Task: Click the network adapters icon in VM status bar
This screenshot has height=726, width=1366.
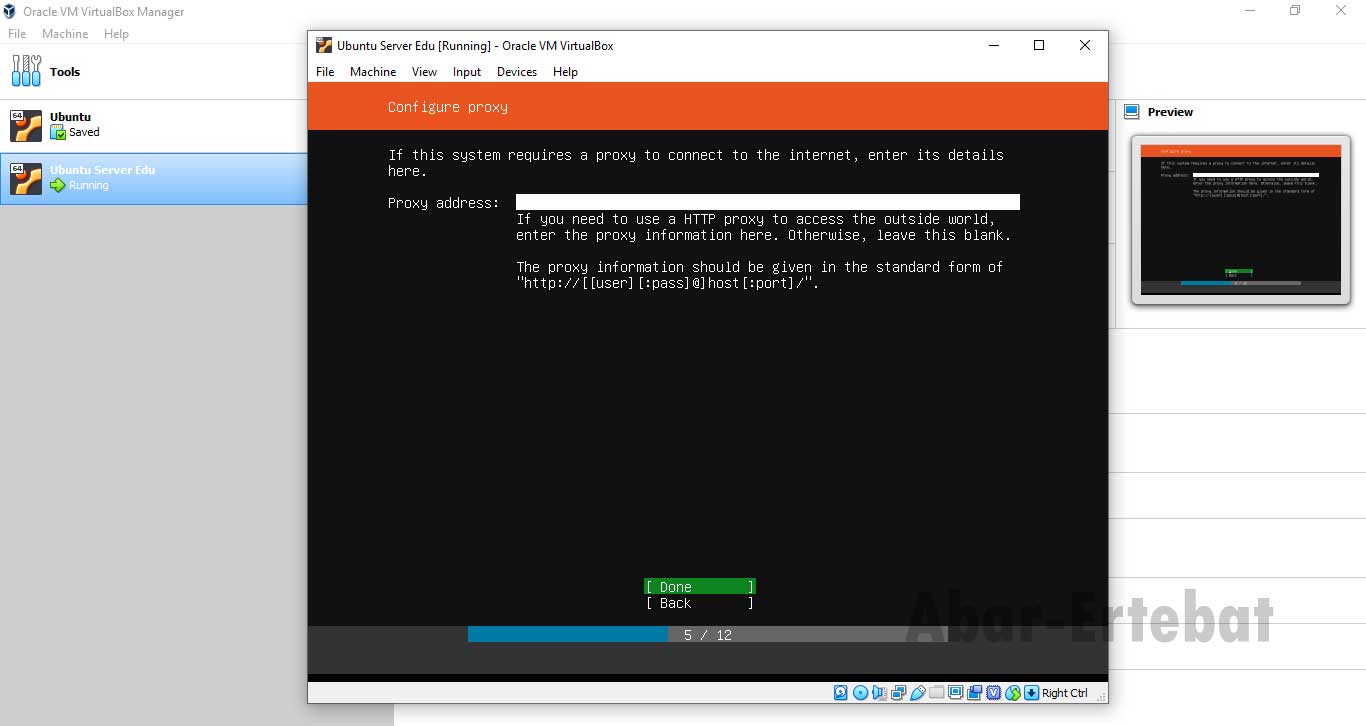Action: (898, 693)
